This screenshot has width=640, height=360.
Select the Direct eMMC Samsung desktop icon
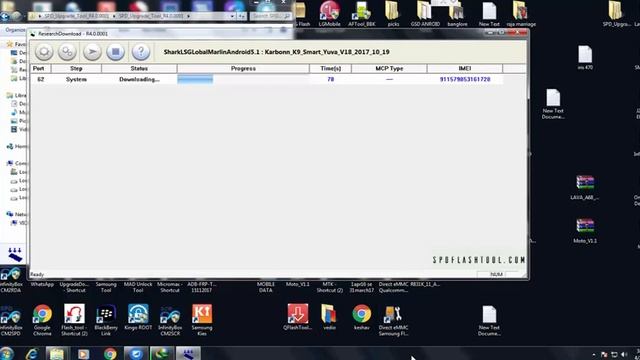point(393,320)
